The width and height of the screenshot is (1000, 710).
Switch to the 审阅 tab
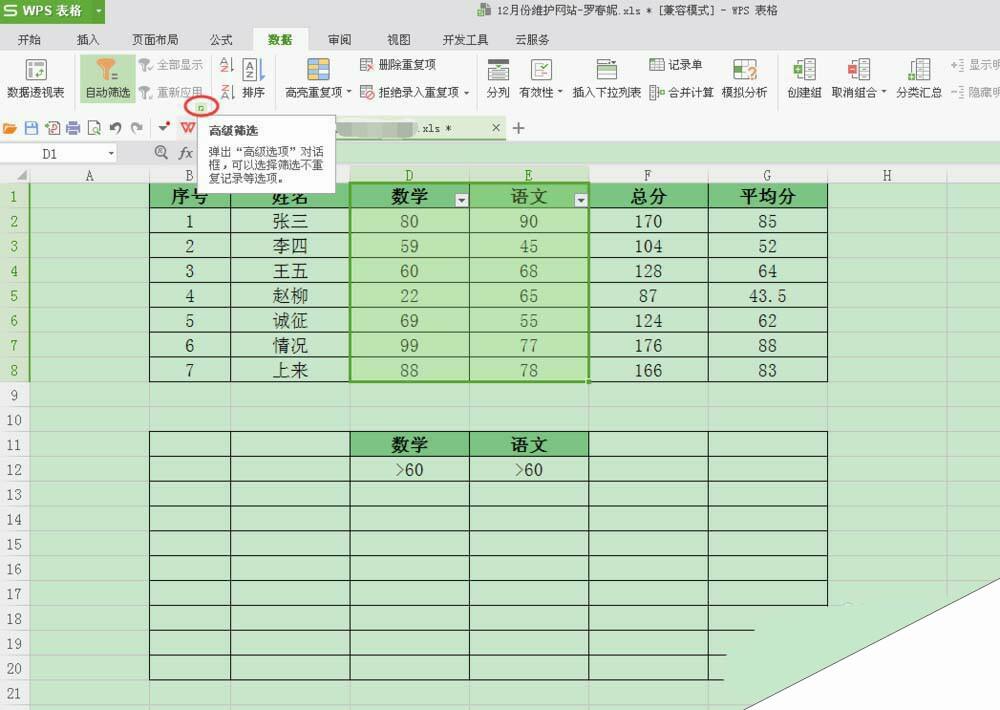click(339, 40)
